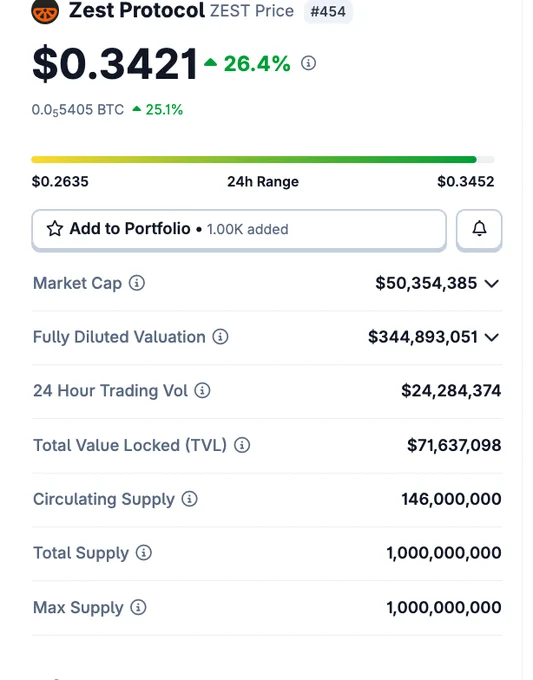Expand the Market Cap chevron
Screen dimensions: 533x680
click(492, 284)
